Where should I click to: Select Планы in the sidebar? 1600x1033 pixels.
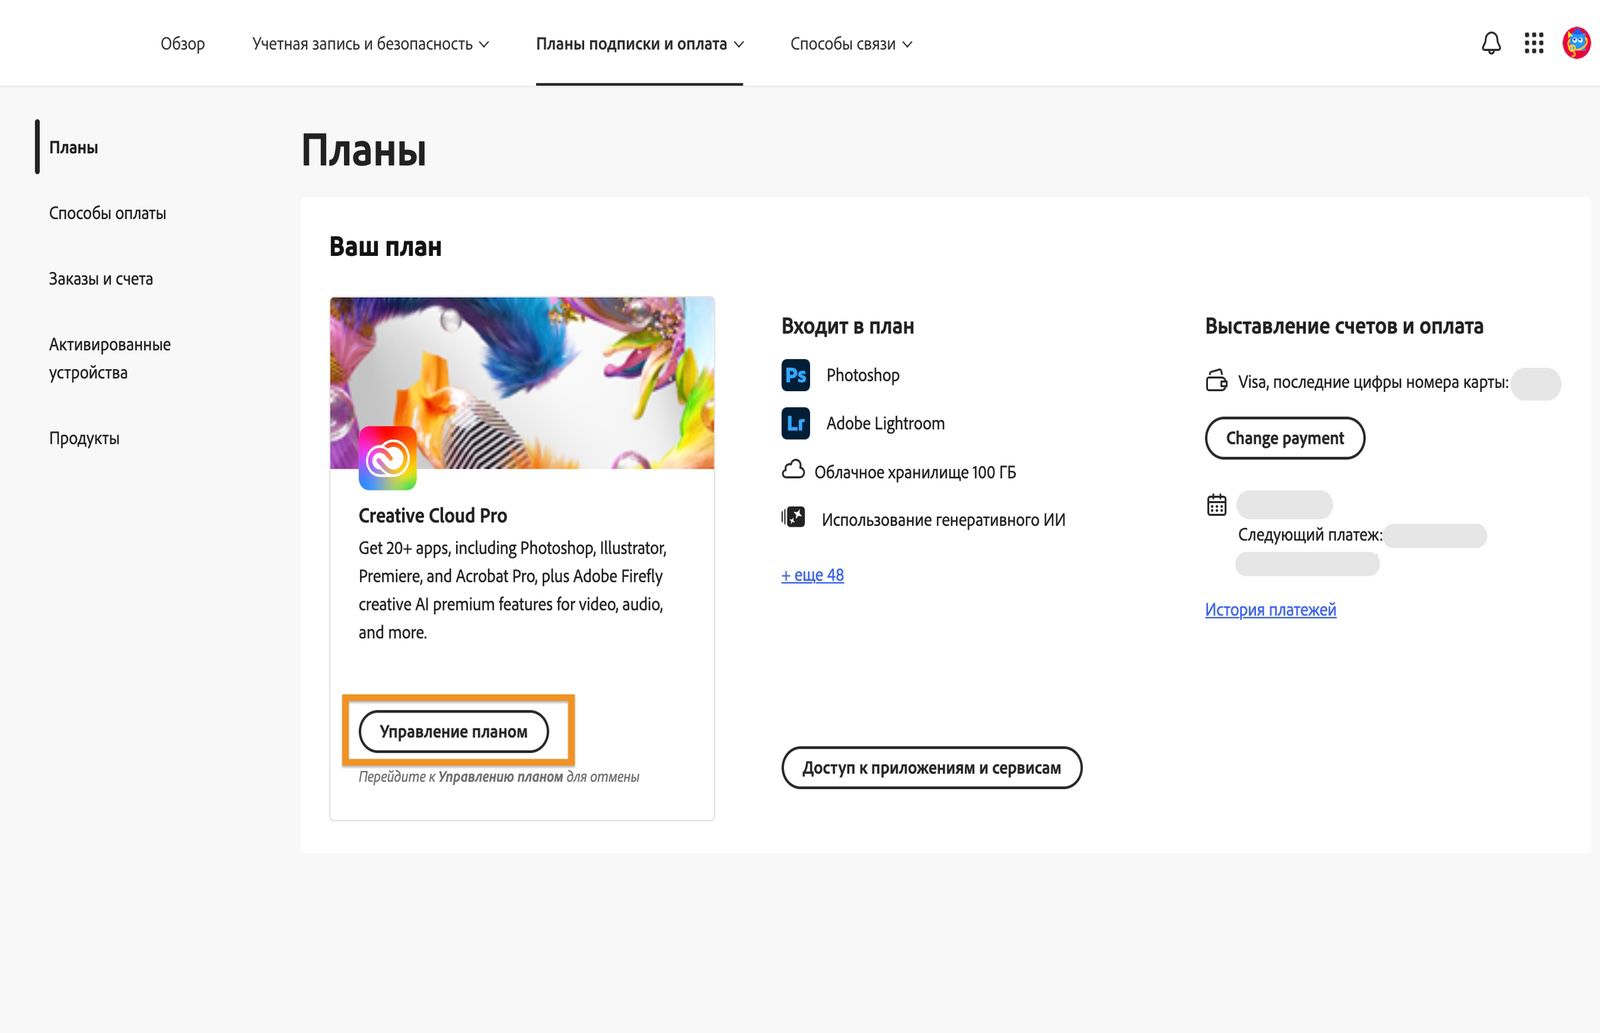click(x=74, y=147)
